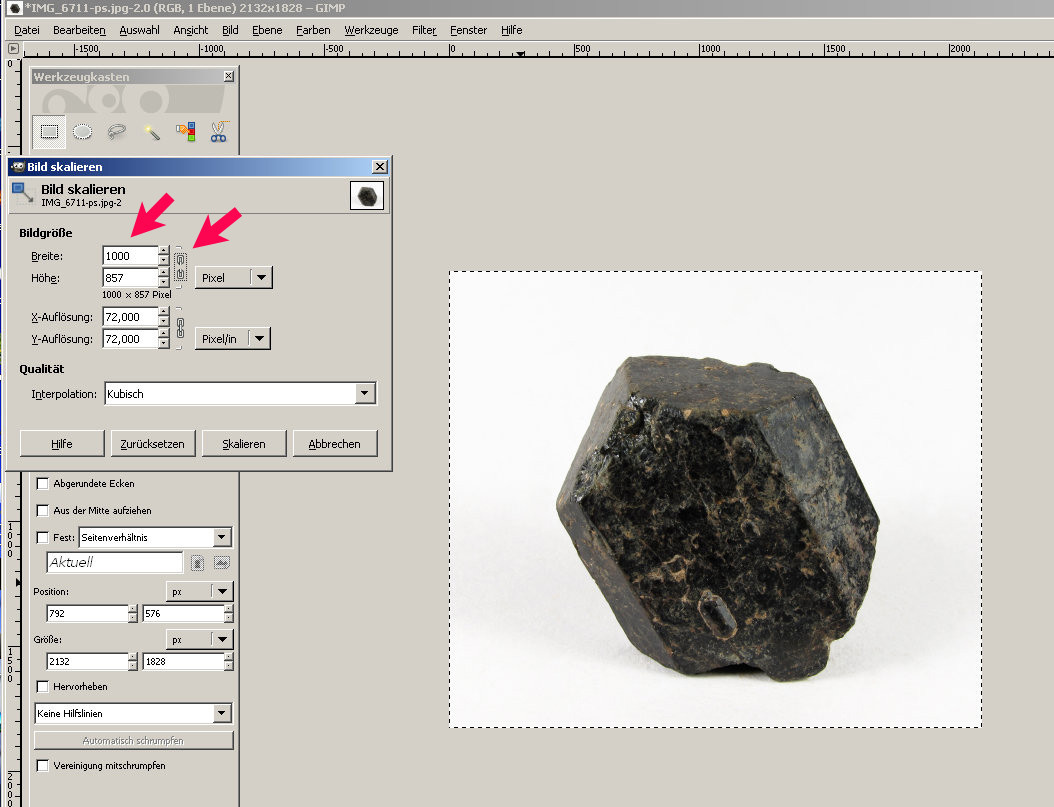This screenshot has width=1054, height=807.
Task: Choose the Free Select lasso tool
Action: tap(117, 131)
